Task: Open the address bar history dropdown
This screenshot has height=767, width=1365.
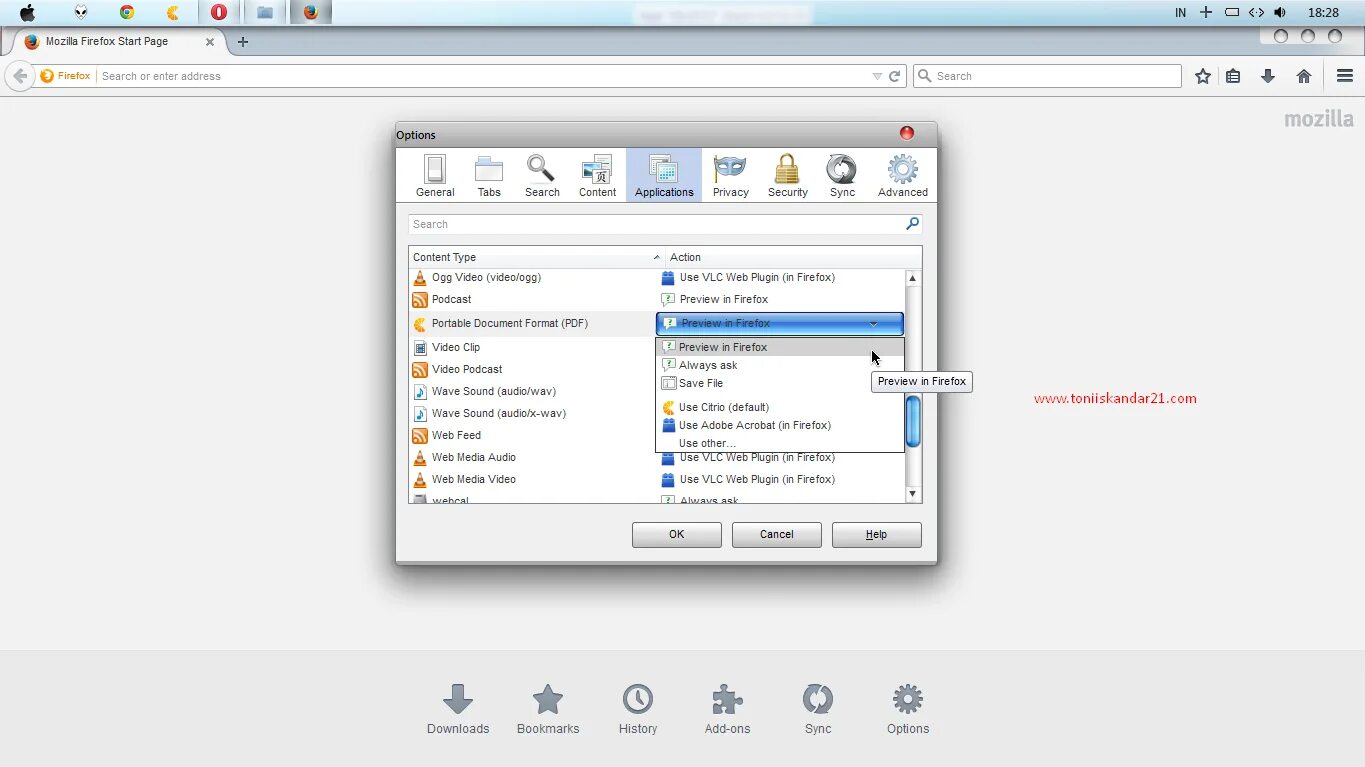Action: 877,76
